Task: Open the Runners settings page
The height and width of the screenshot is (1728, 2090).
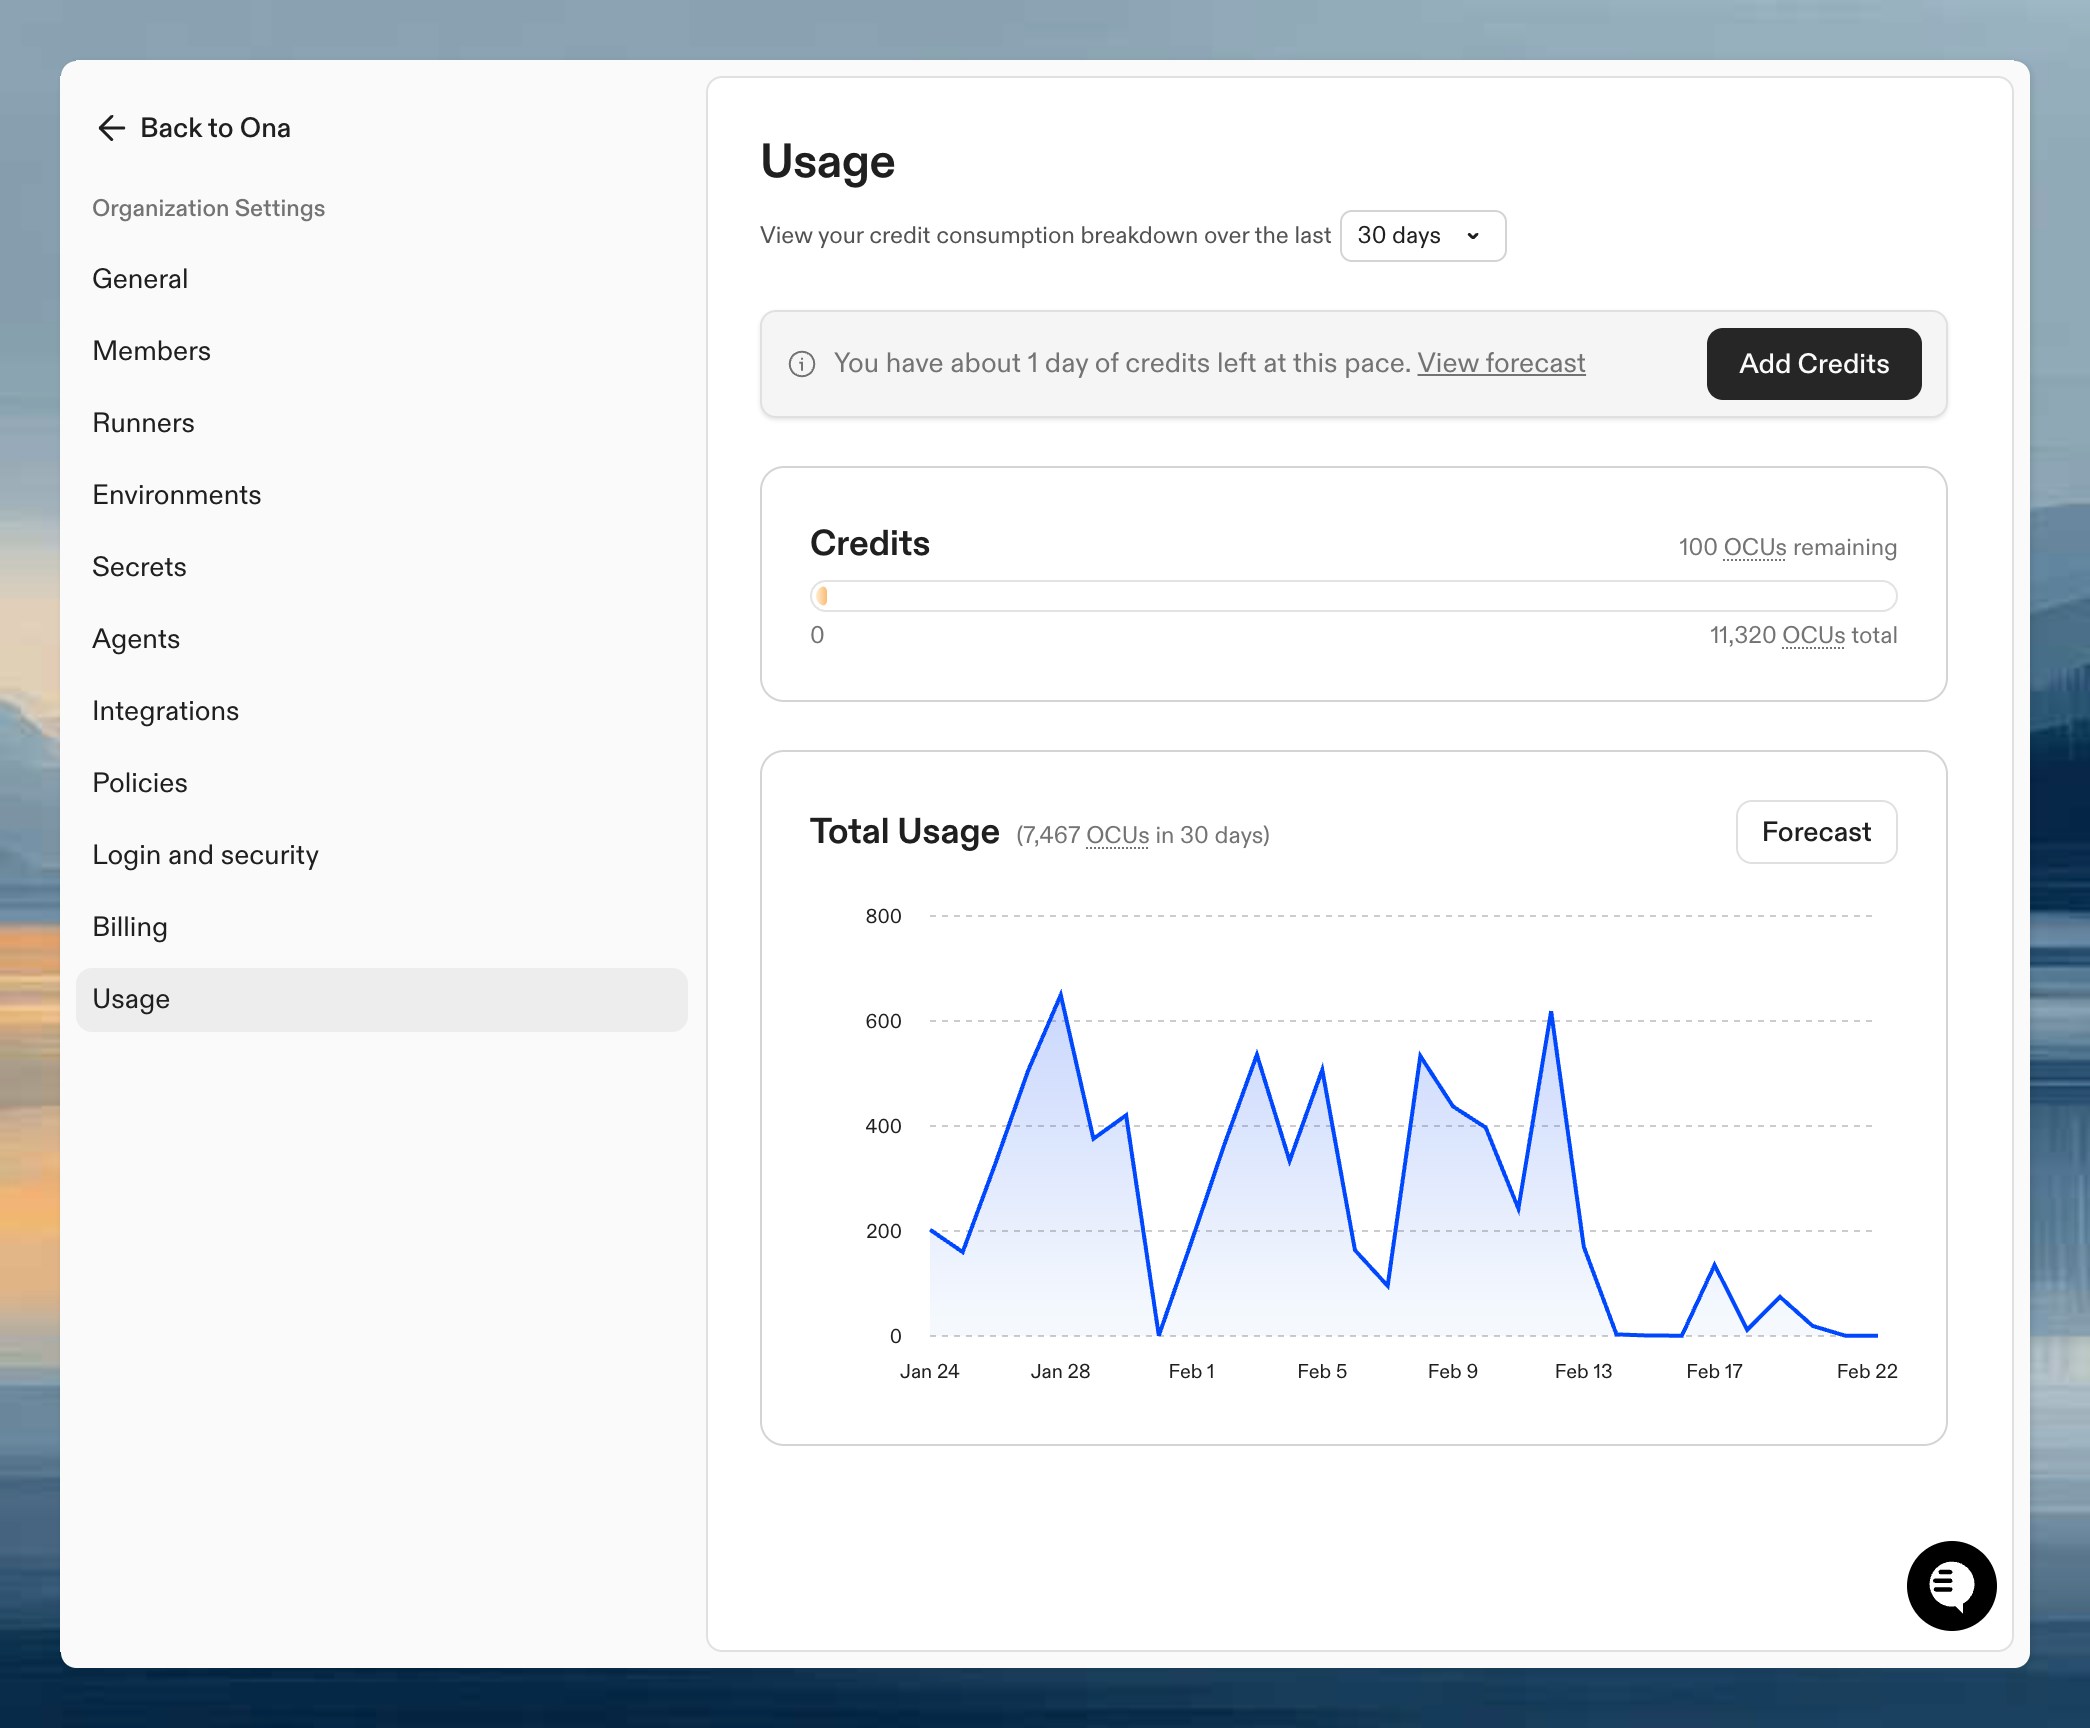Action: pyautogui.click(x=143, y=422)
